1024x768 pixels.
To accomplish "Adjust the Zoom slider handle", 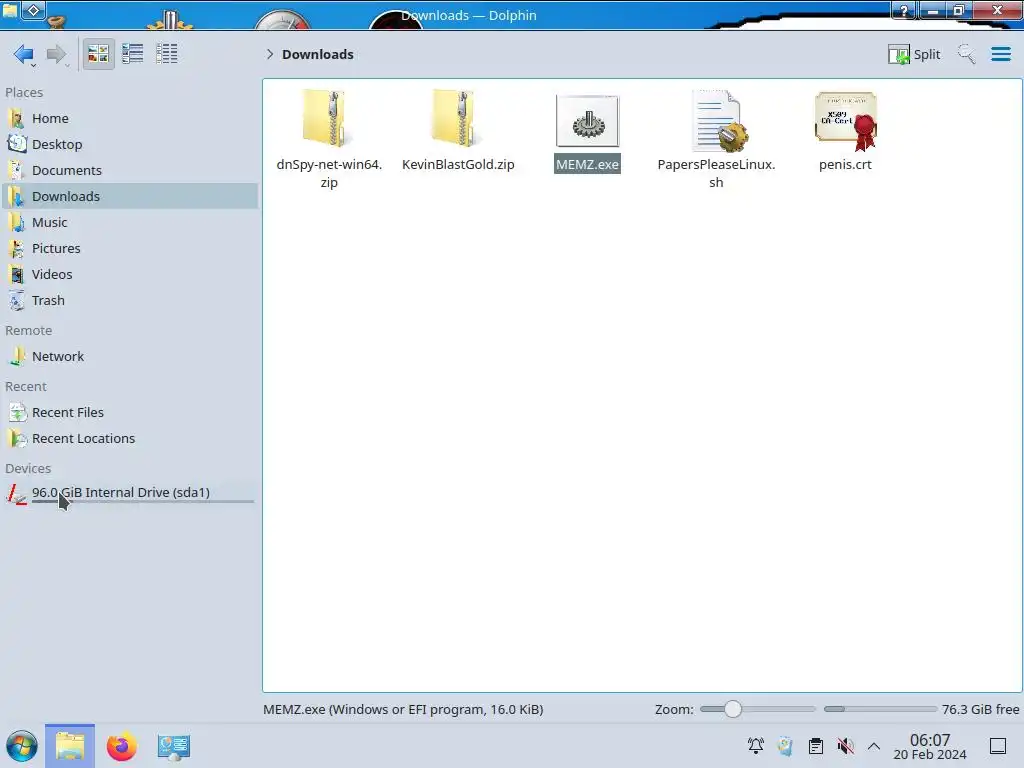I will pos(733,709).
